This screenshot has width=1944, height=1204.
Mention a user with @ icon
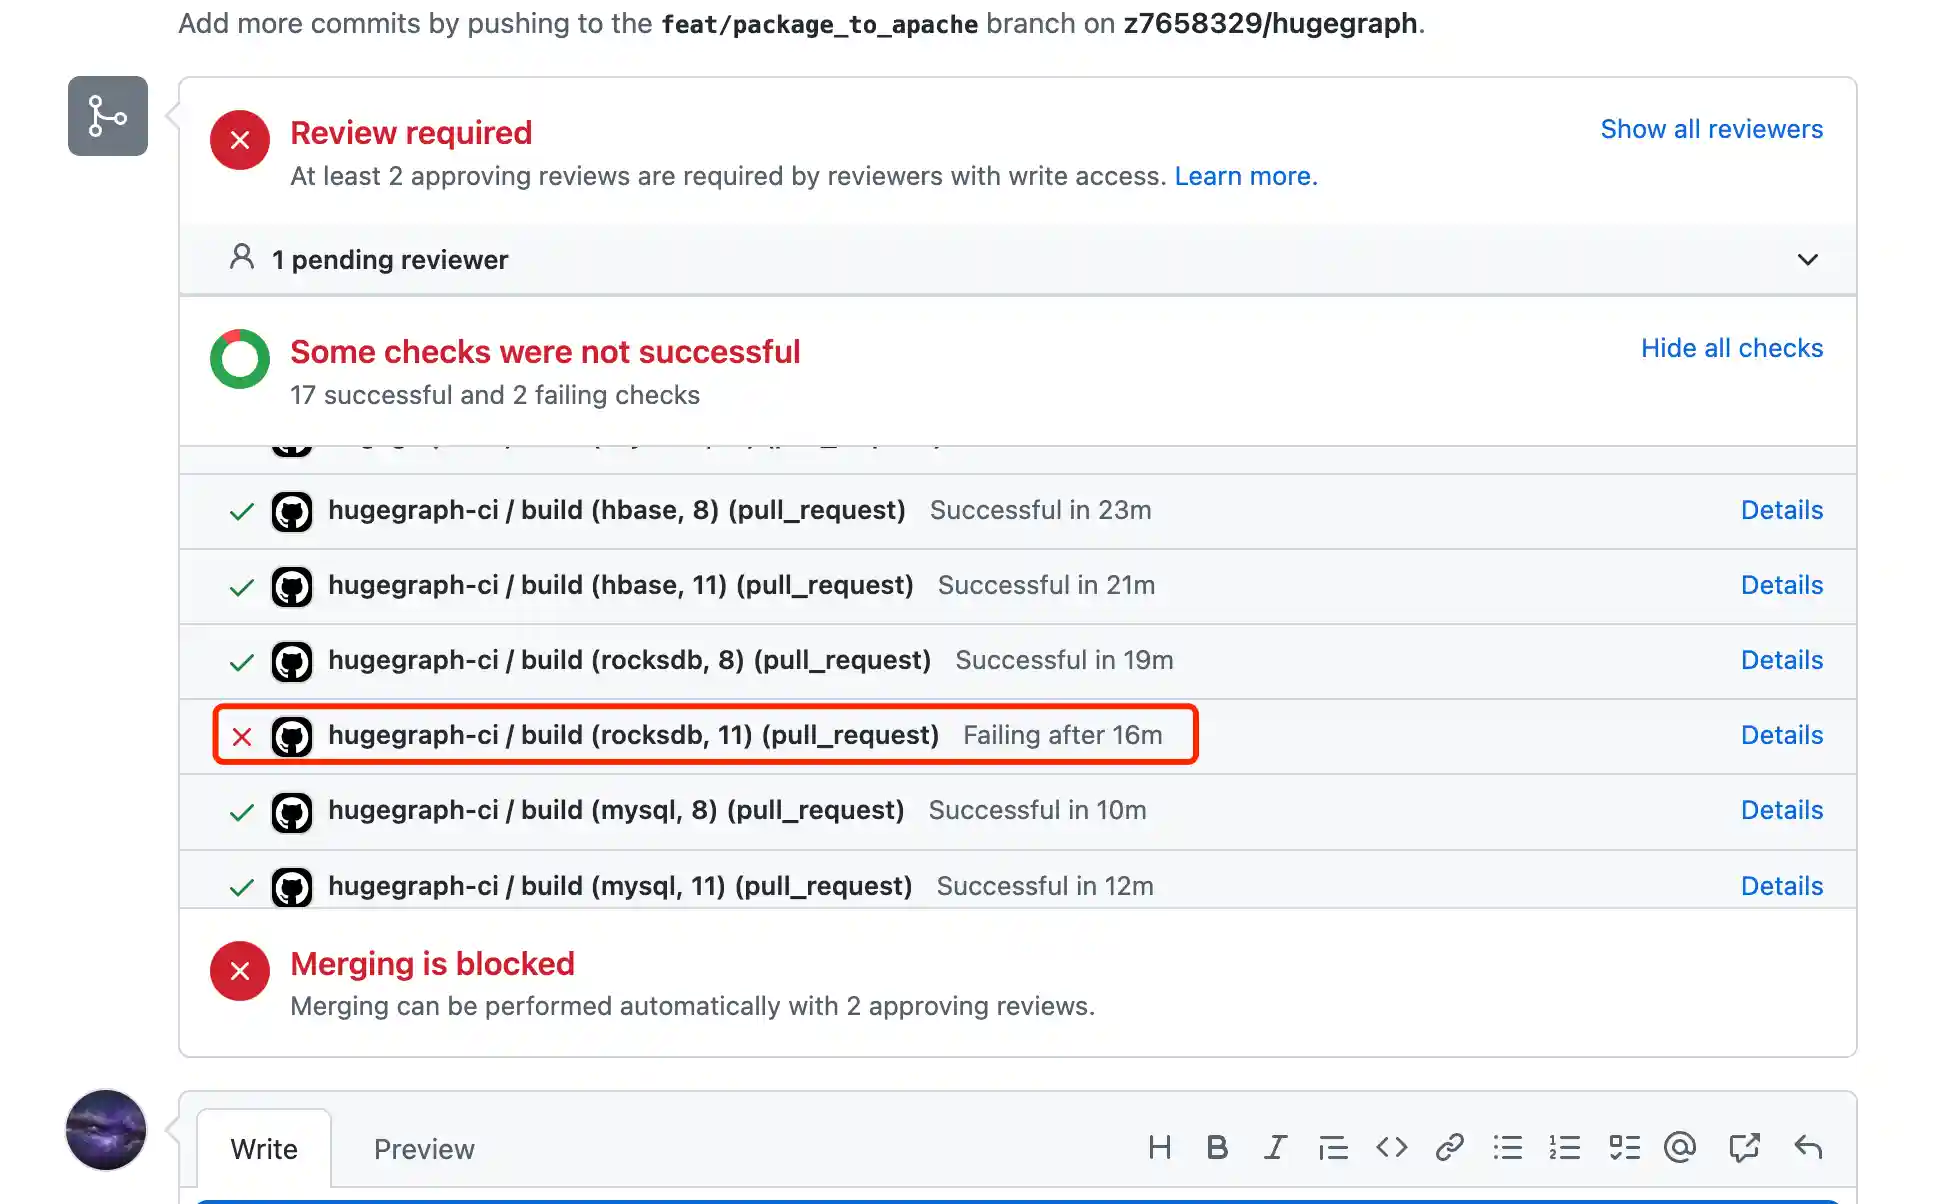click(1680, 1147)
